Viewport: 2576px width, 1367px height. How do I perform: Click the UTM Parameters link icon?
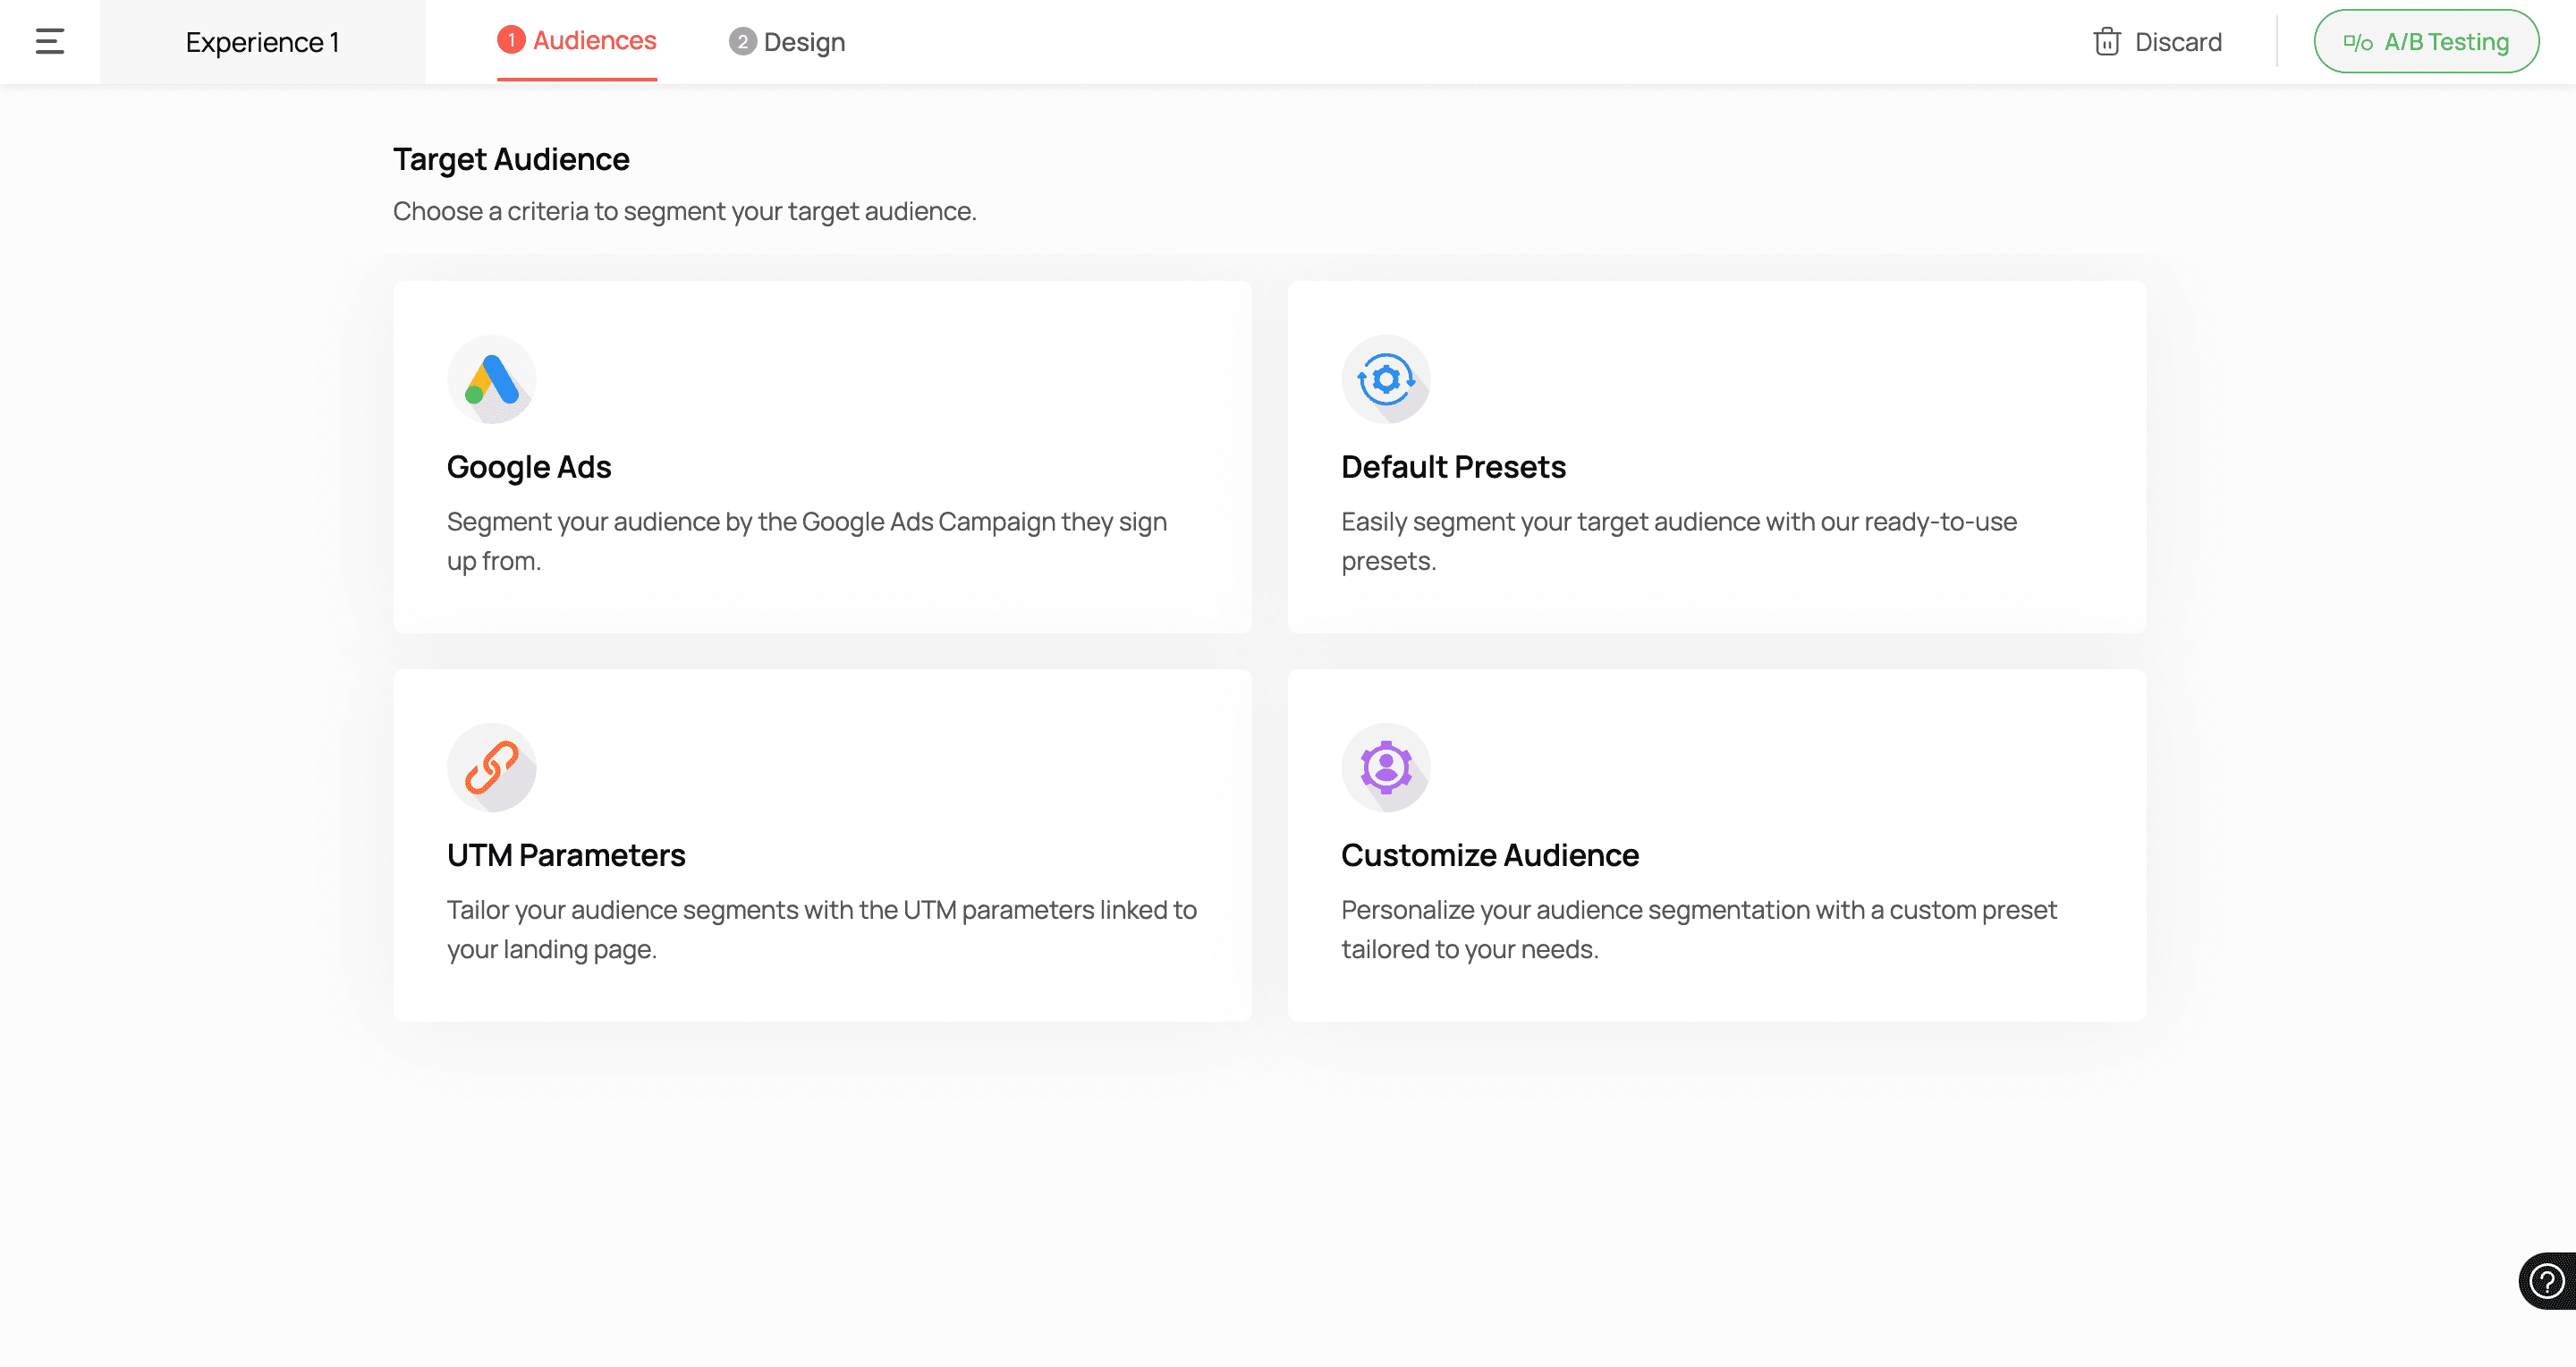pos(491,767)
